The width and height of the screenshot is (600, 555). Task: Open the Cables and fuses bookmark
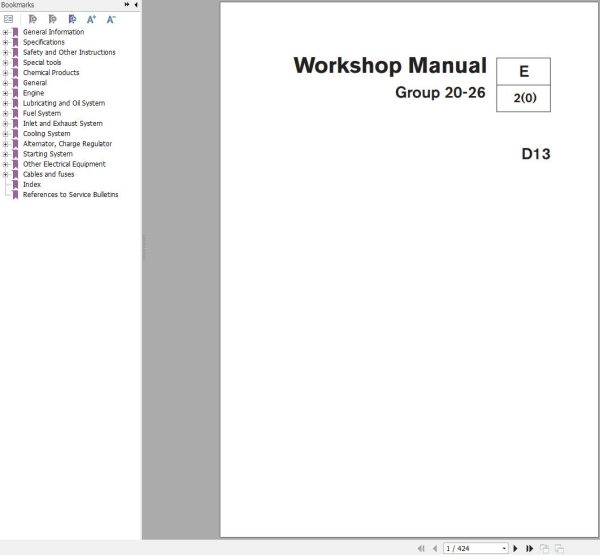point(49,174)
